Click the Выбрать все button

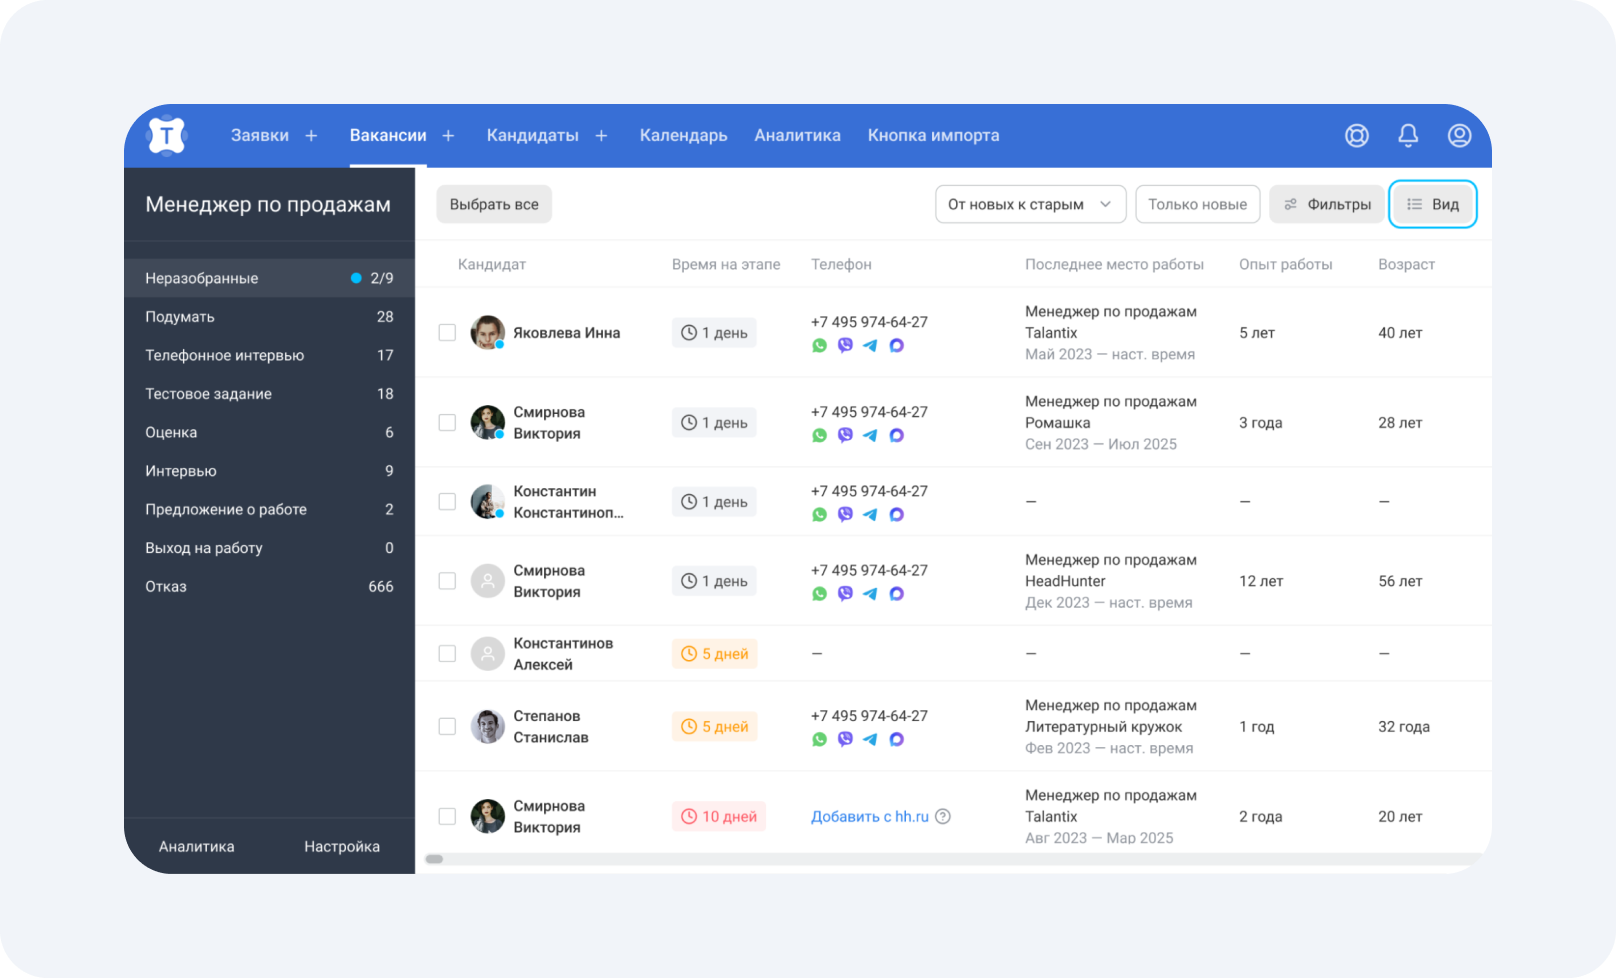pyautogui.click(x=494, y=204)
